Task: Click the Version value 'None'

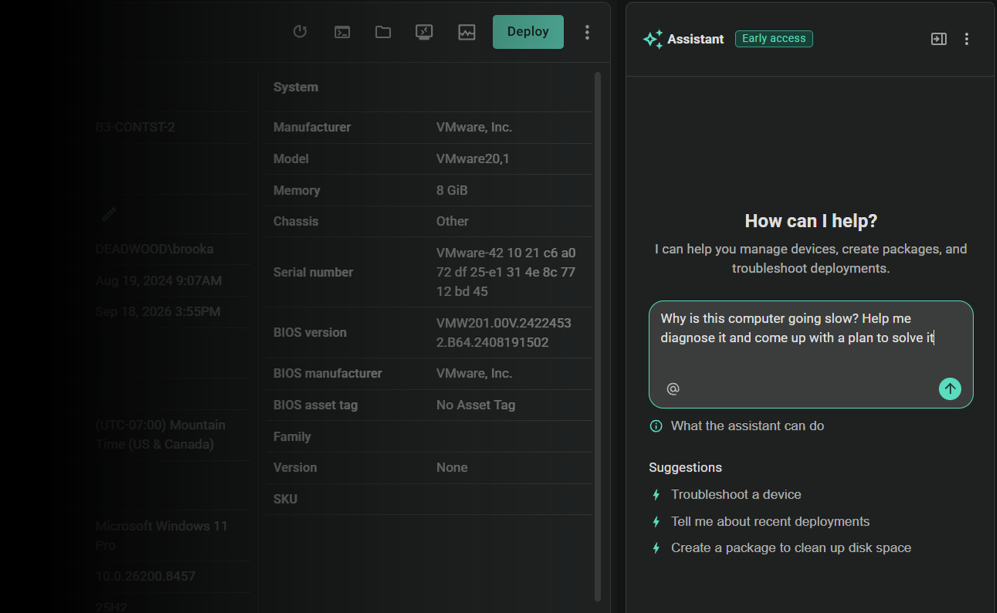Action: tap(451, 467)
